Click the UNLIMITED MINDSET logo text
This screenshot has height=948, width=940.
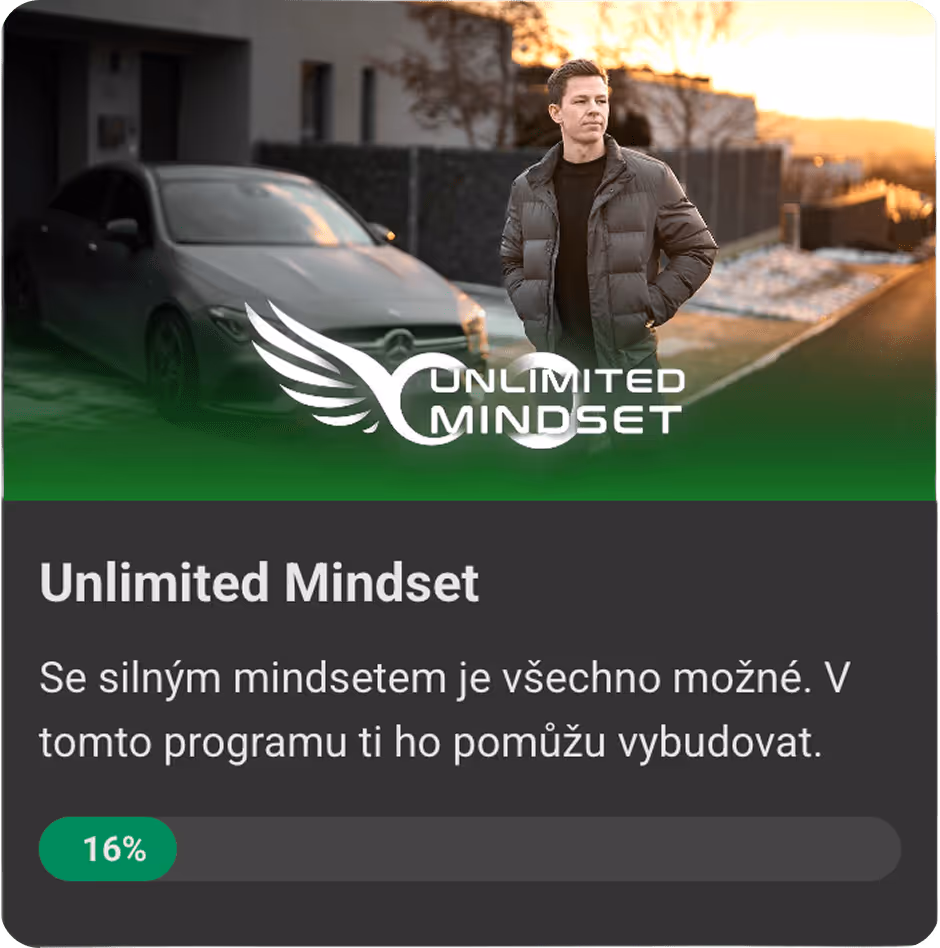pyautogui.click(x=556, y=402)
